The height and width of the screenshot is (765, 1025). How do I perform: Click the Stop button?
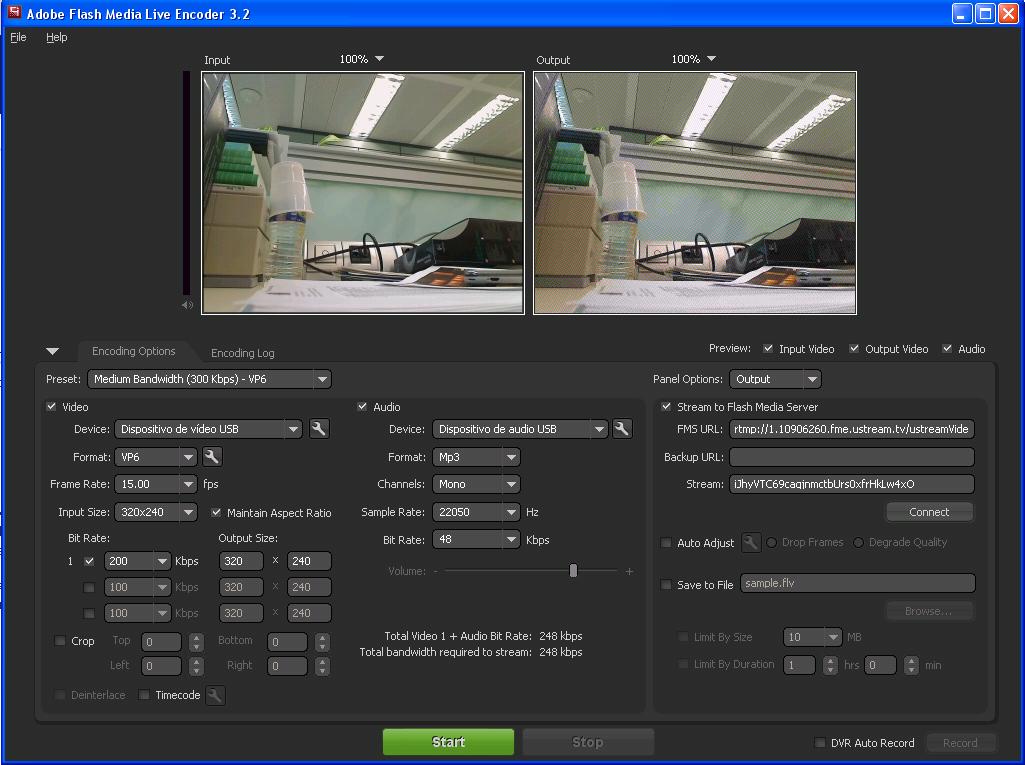(588, 742)
